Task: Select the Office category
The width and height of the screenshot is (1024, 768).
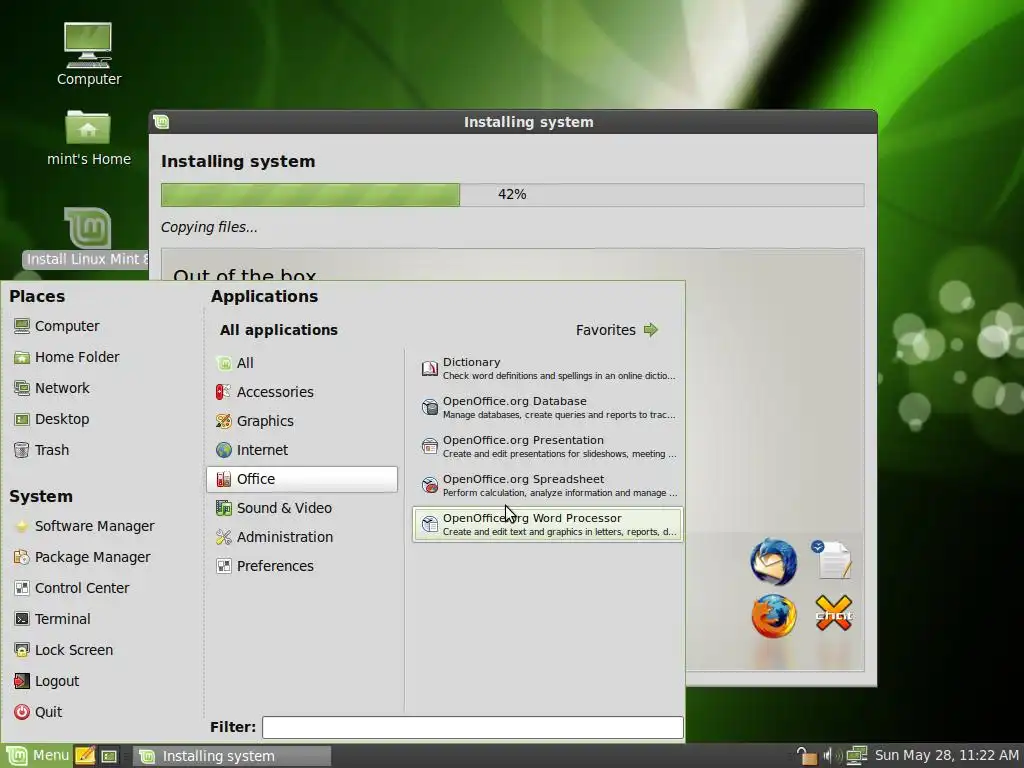Action: tap(302, 479)
